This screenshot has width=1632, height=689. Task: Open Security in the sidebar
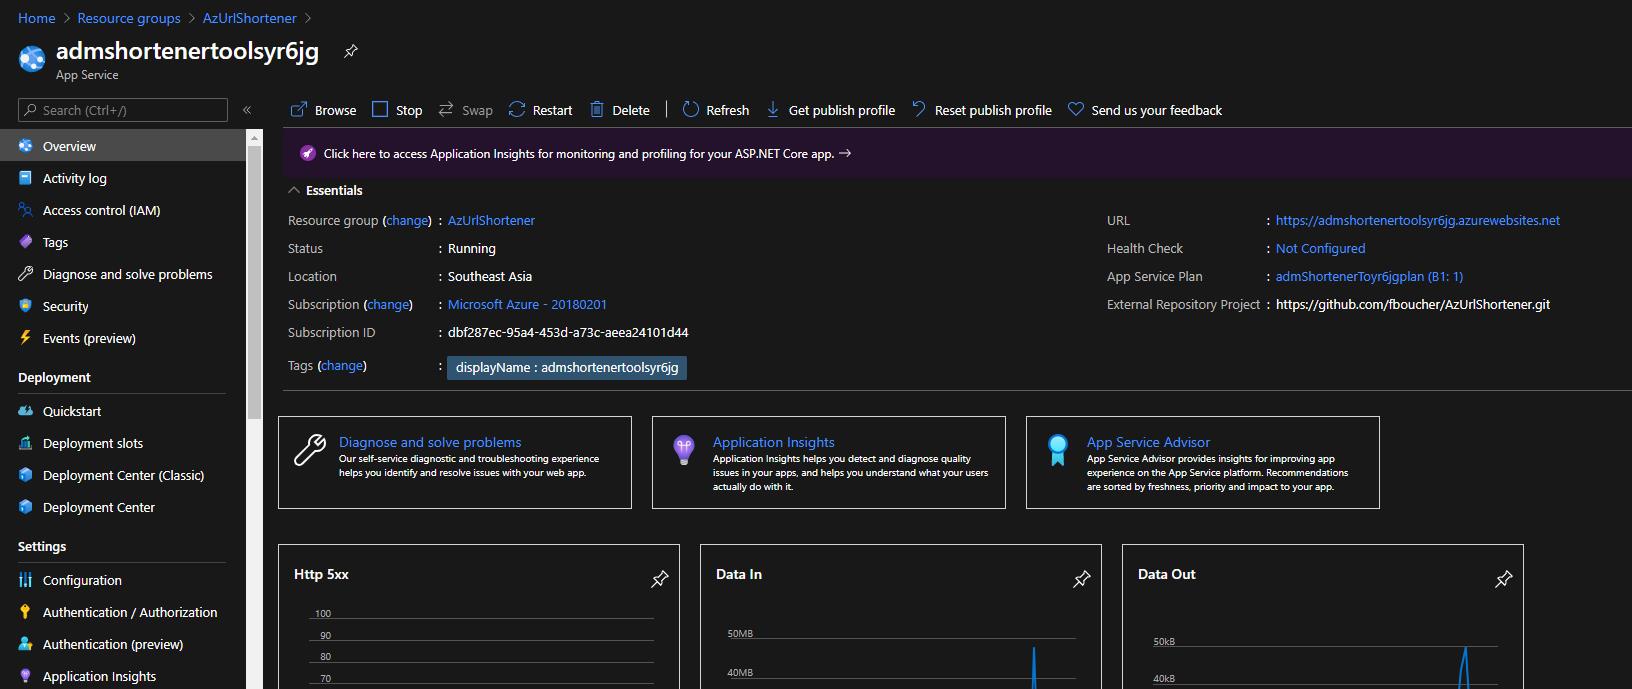pyautogui.click(x=123, y=306)
